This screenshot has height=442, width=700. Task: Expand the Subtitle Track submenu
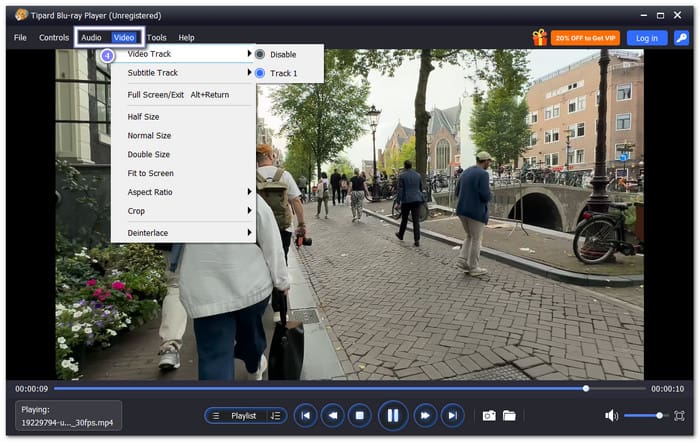(183, 73)
